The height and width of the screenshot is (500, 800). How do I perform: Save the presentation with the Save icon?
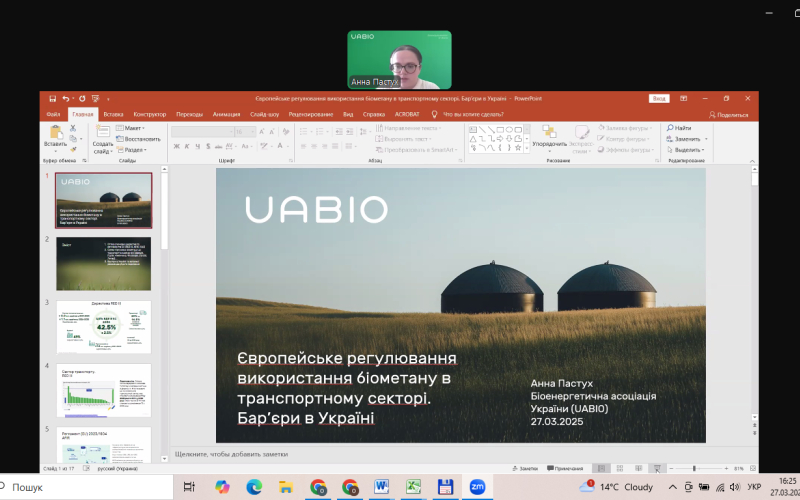pos(53,98)
